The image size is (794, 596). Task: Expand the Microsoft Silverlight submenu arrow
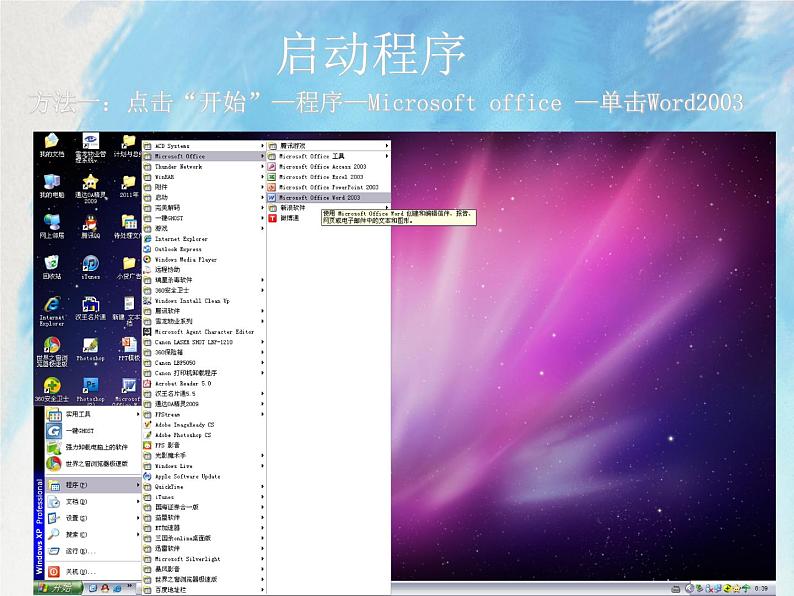click(x=262, y=559)
